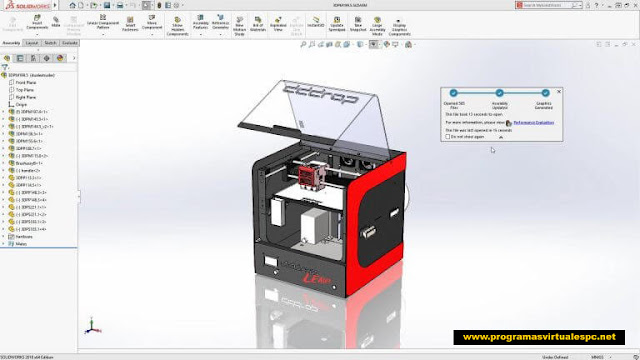The height and width of the screenshot is (360, 640).
Task: Toggle Large Assembly Mode
Action: pos(378,26)
